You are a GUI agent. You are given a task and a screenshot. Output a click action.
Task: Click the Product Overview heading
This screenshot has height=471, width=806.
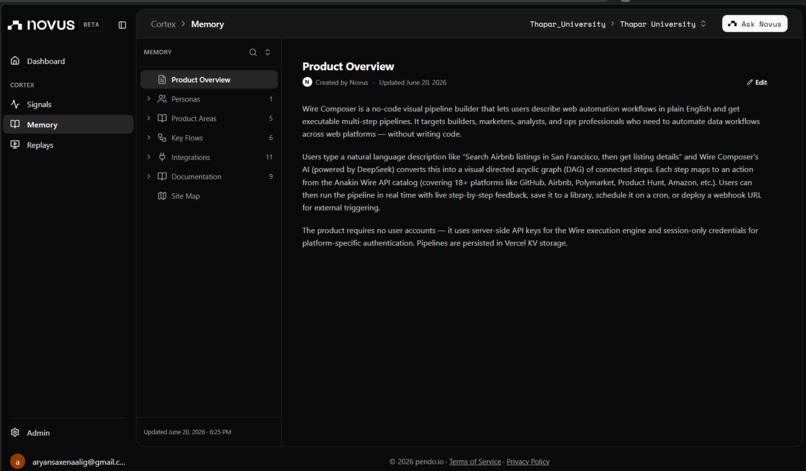click(348, 66)
